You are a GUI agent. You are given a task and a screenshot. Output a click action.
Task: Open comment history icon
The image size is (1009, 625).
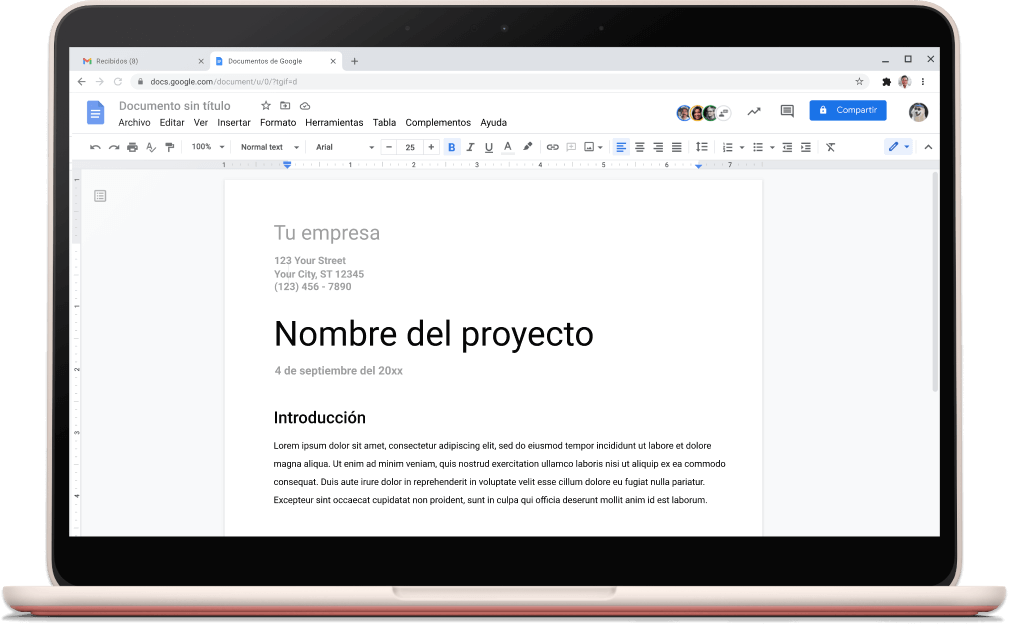pyautogui.click(x=786, y=111)
